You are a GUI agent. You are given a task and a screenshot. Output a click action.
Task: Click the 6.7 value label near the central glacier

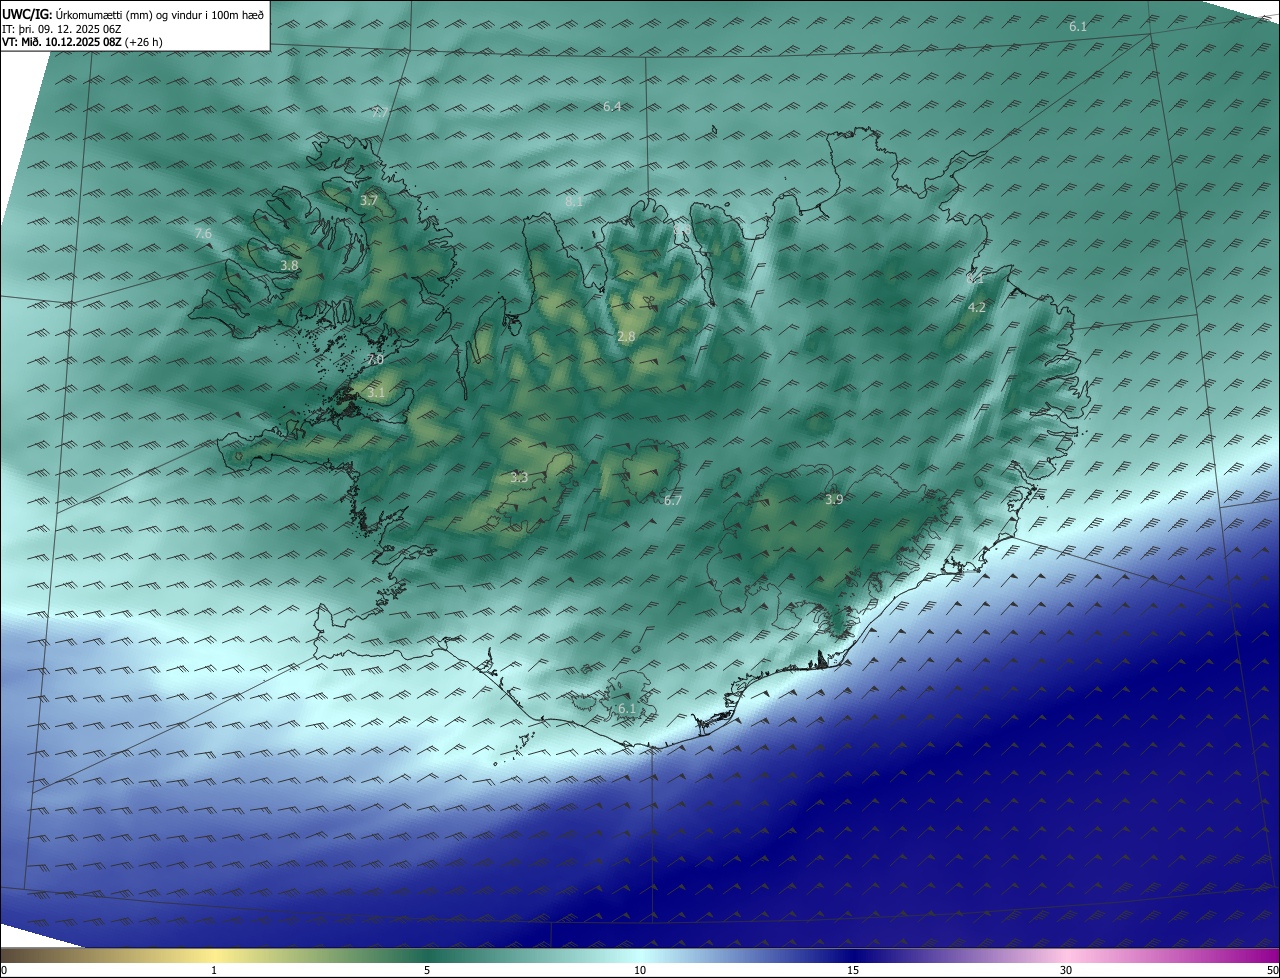672,501
